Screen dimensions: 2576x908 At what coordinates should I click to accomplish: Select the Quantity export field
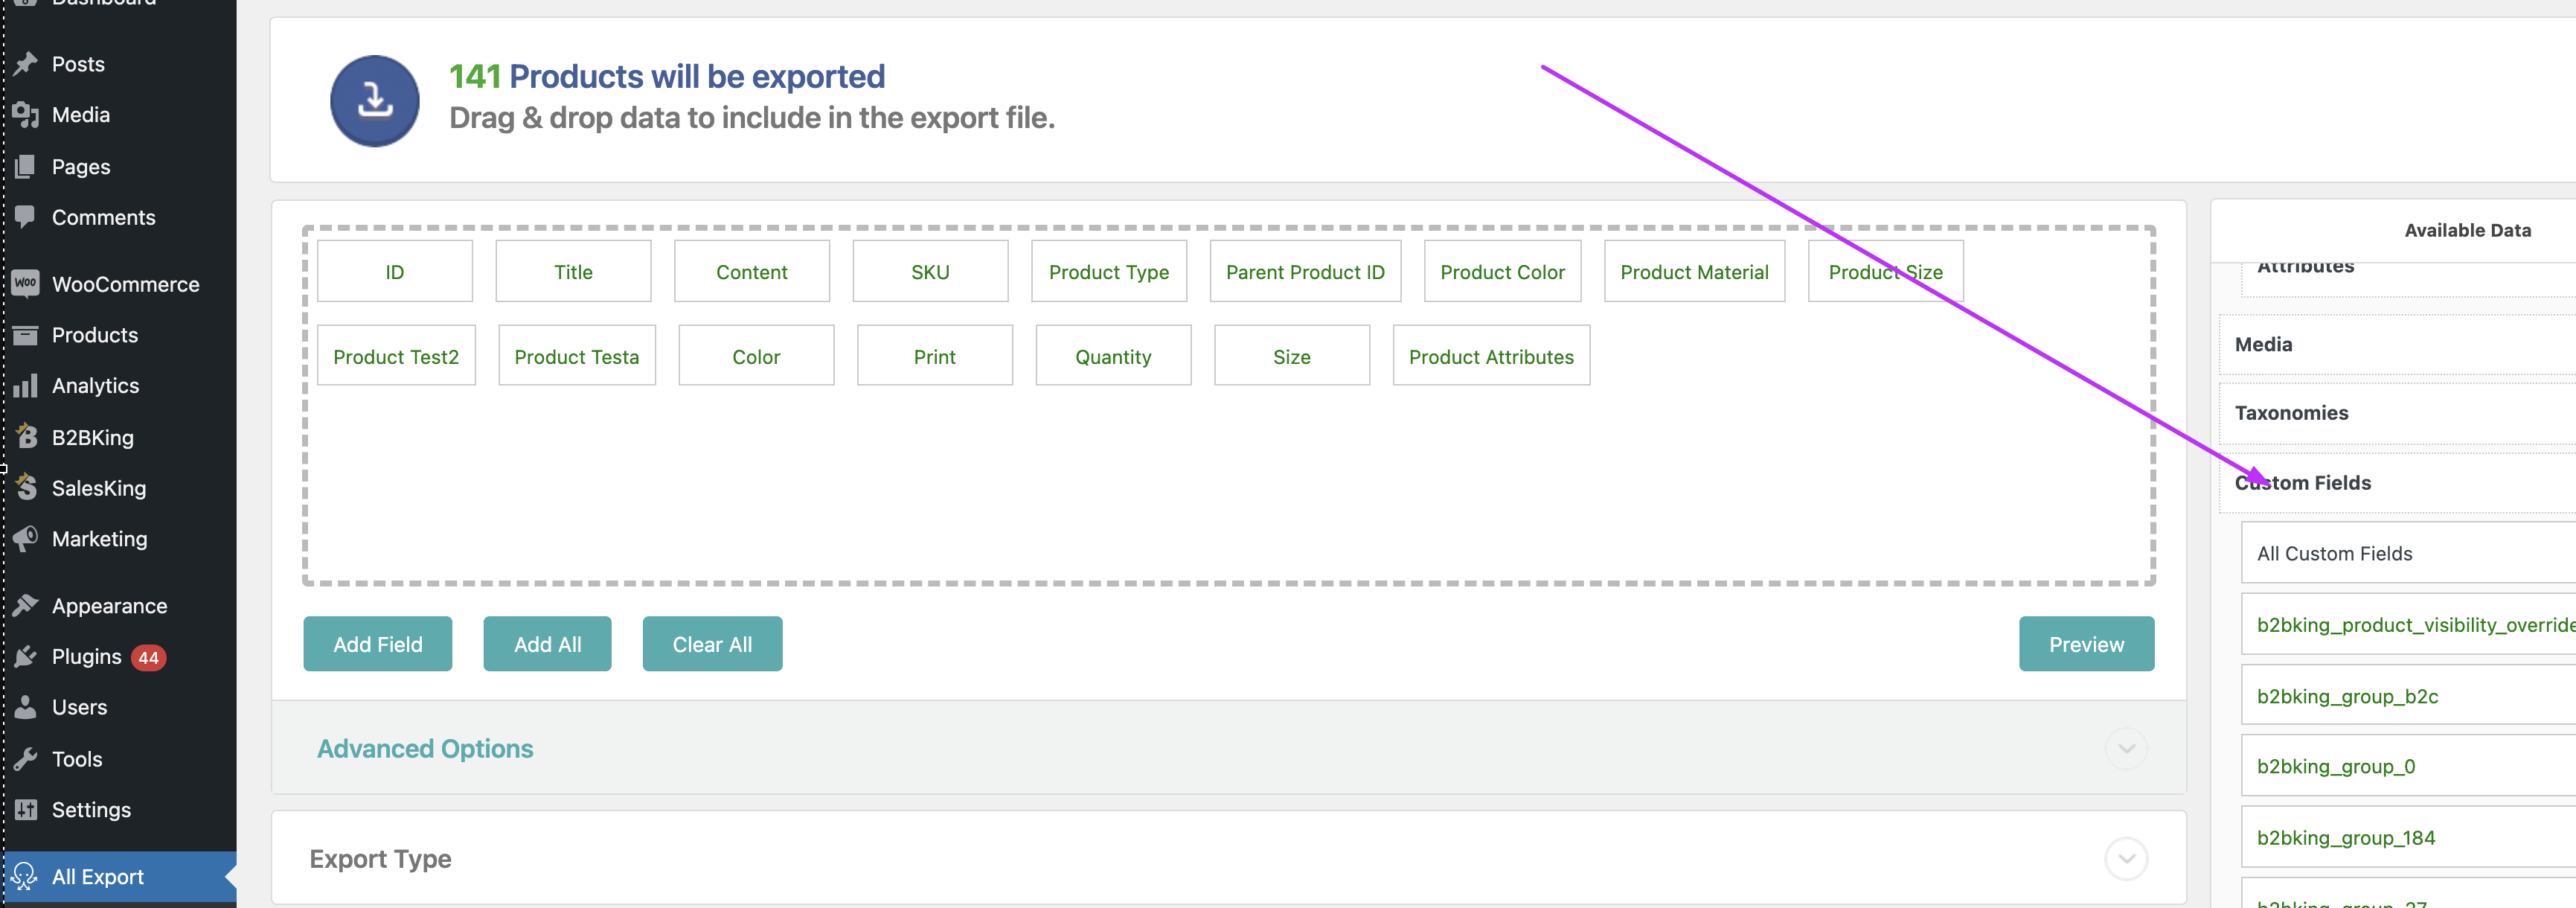coord(1113,356)
